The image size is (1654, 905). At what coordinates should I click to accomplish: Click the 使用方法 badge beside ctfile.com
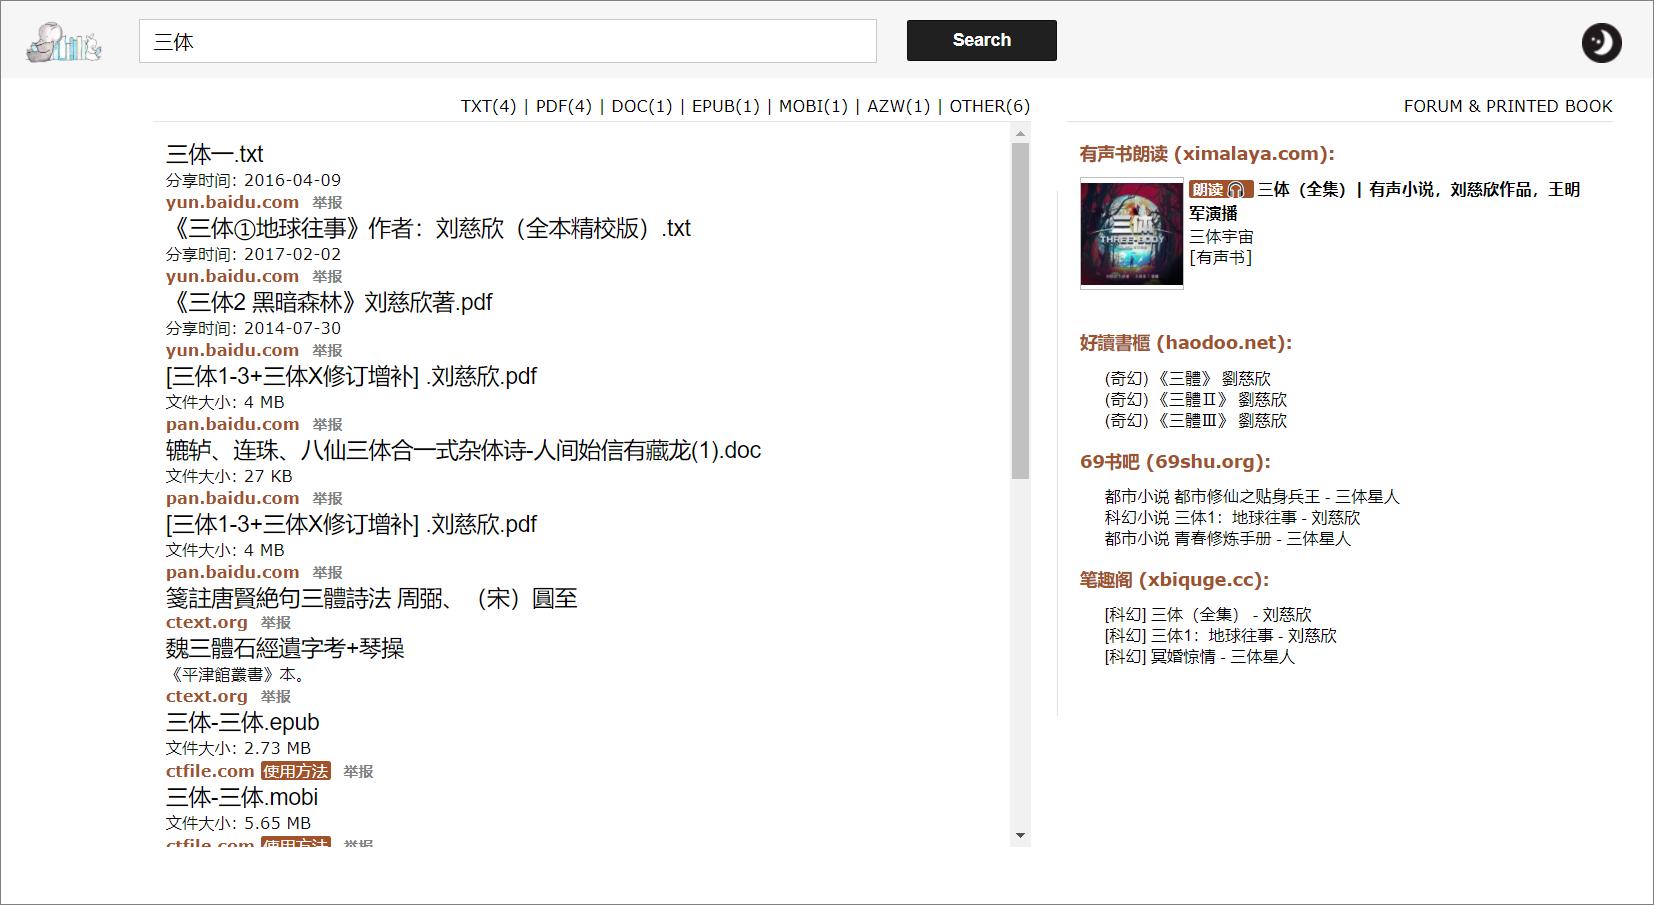[x=295, y=771]
